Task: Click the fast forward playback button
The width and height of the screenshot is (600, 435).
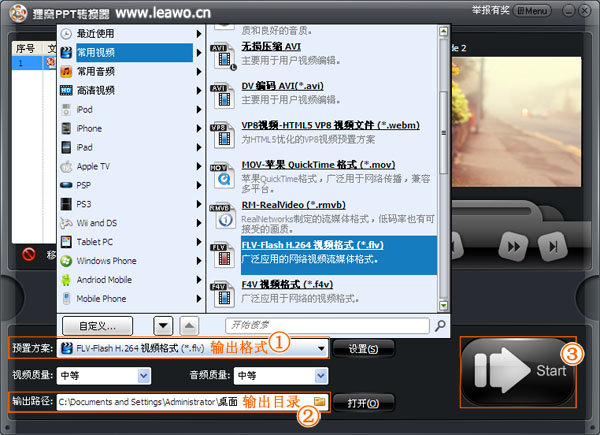Action: coord(514,247)
